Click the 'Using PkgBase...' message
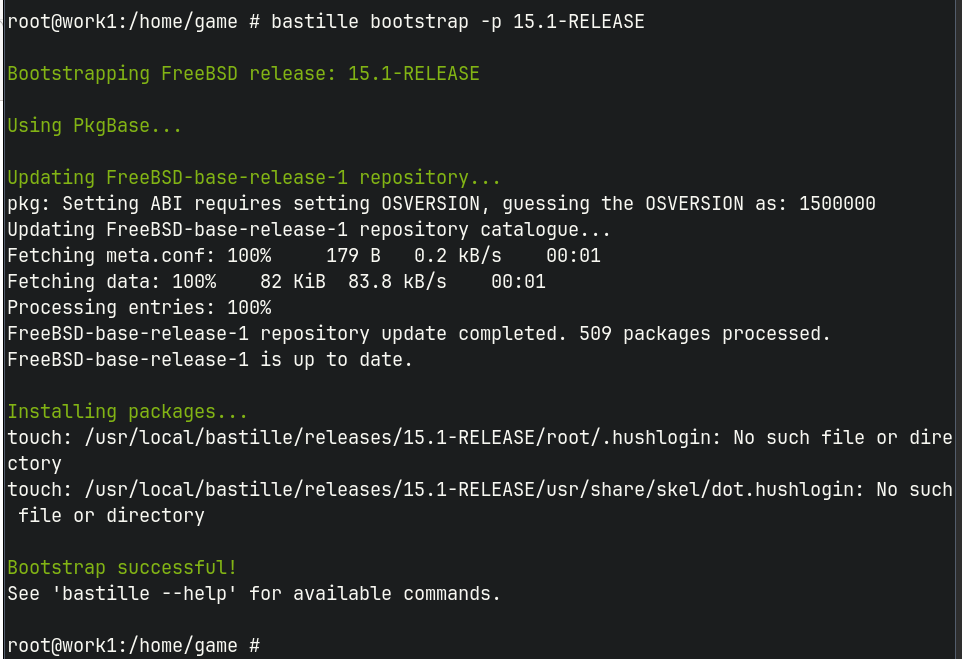The image size is (962, 659). click(x=94, y=126)
